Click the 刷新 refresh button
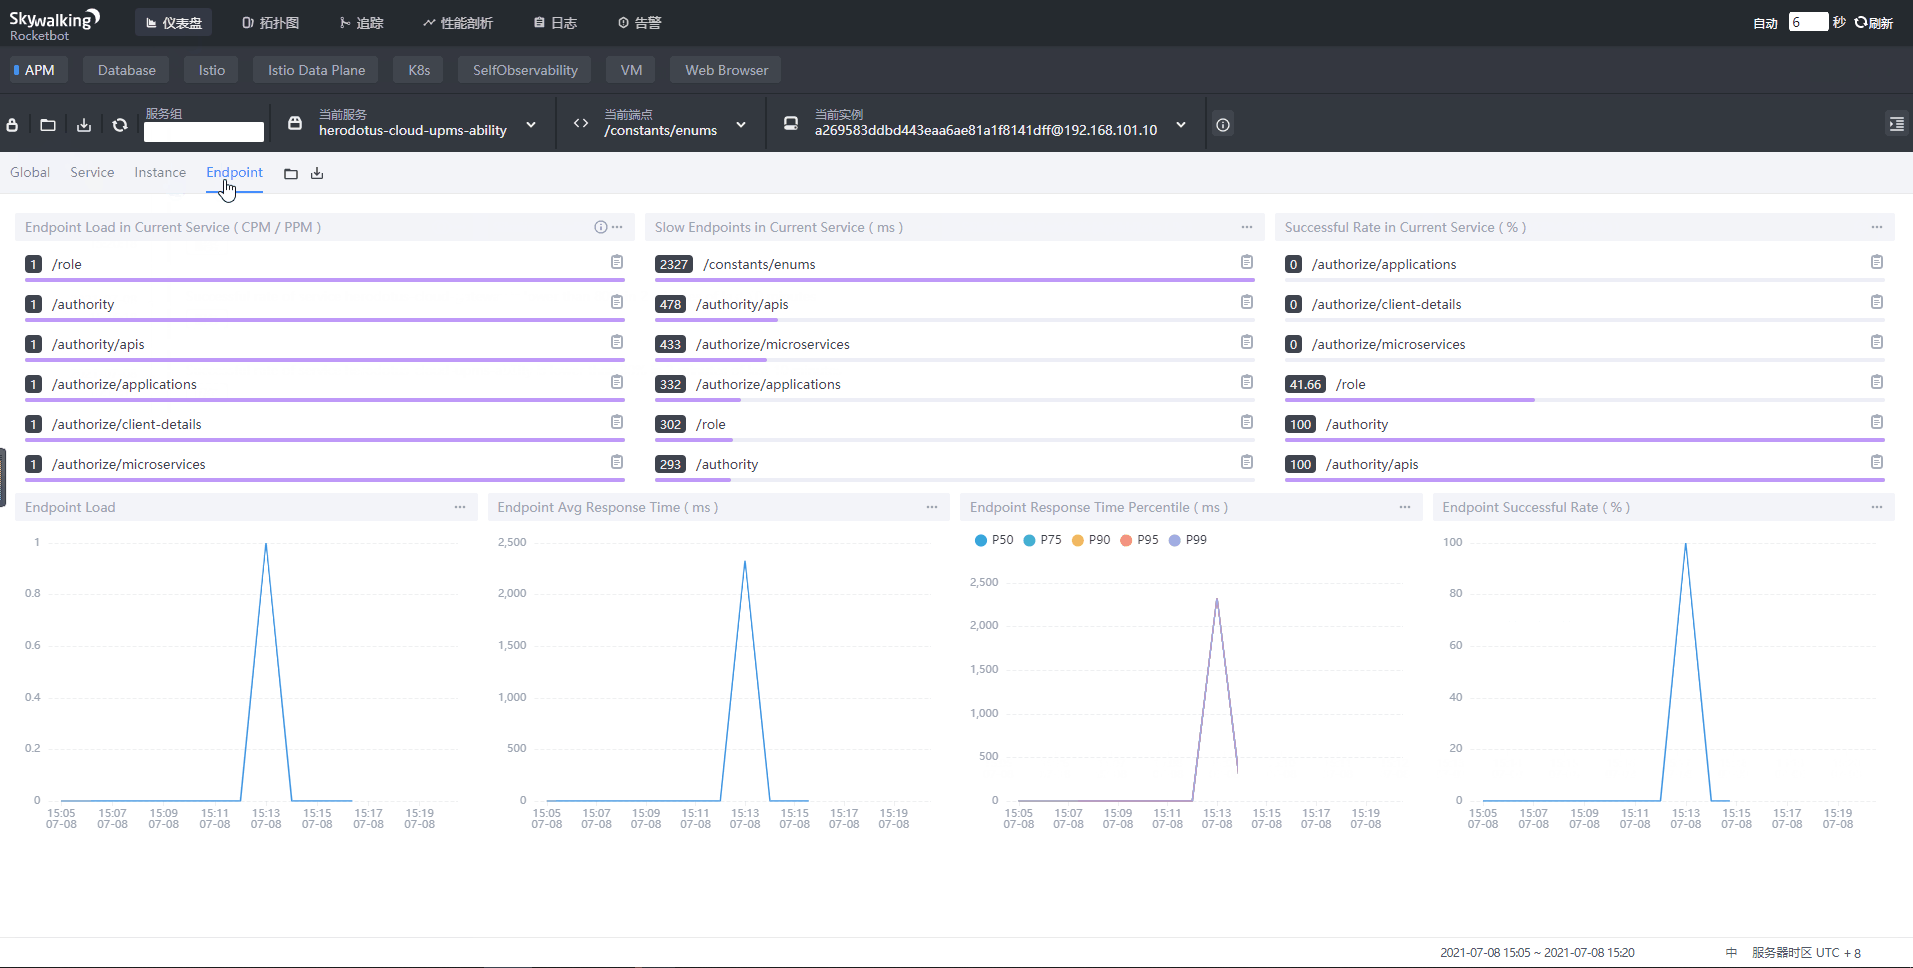The height and width of the screenshot is (968, 1913). 1874,23
